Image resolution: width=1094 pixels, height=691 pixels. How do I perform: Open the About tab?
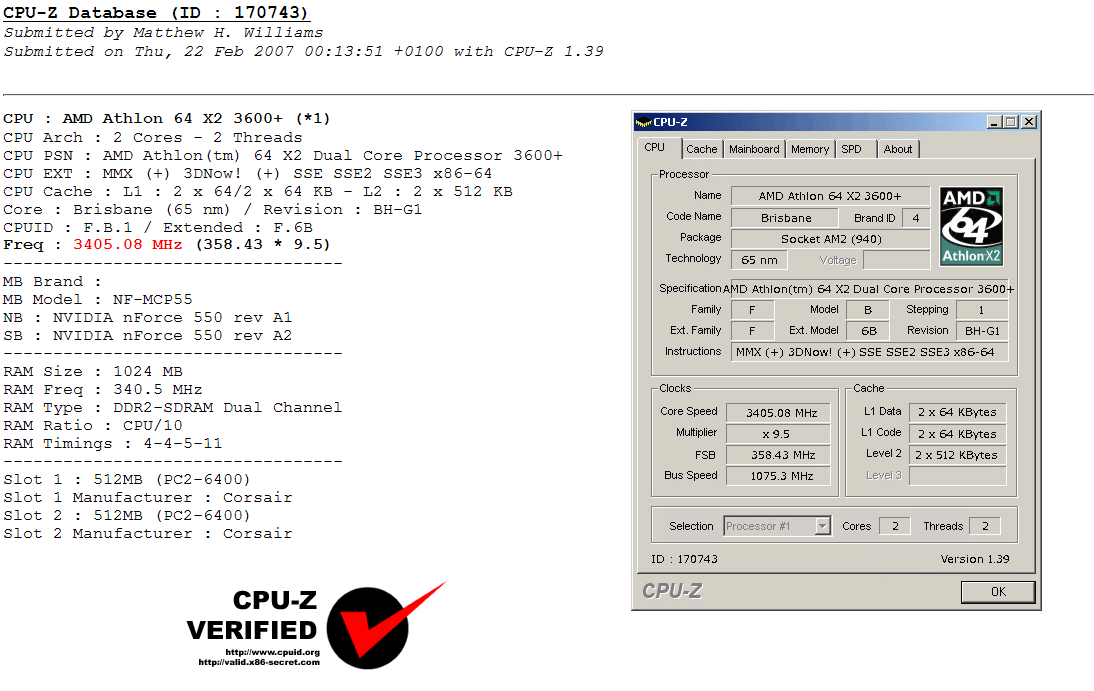(898, 149)
